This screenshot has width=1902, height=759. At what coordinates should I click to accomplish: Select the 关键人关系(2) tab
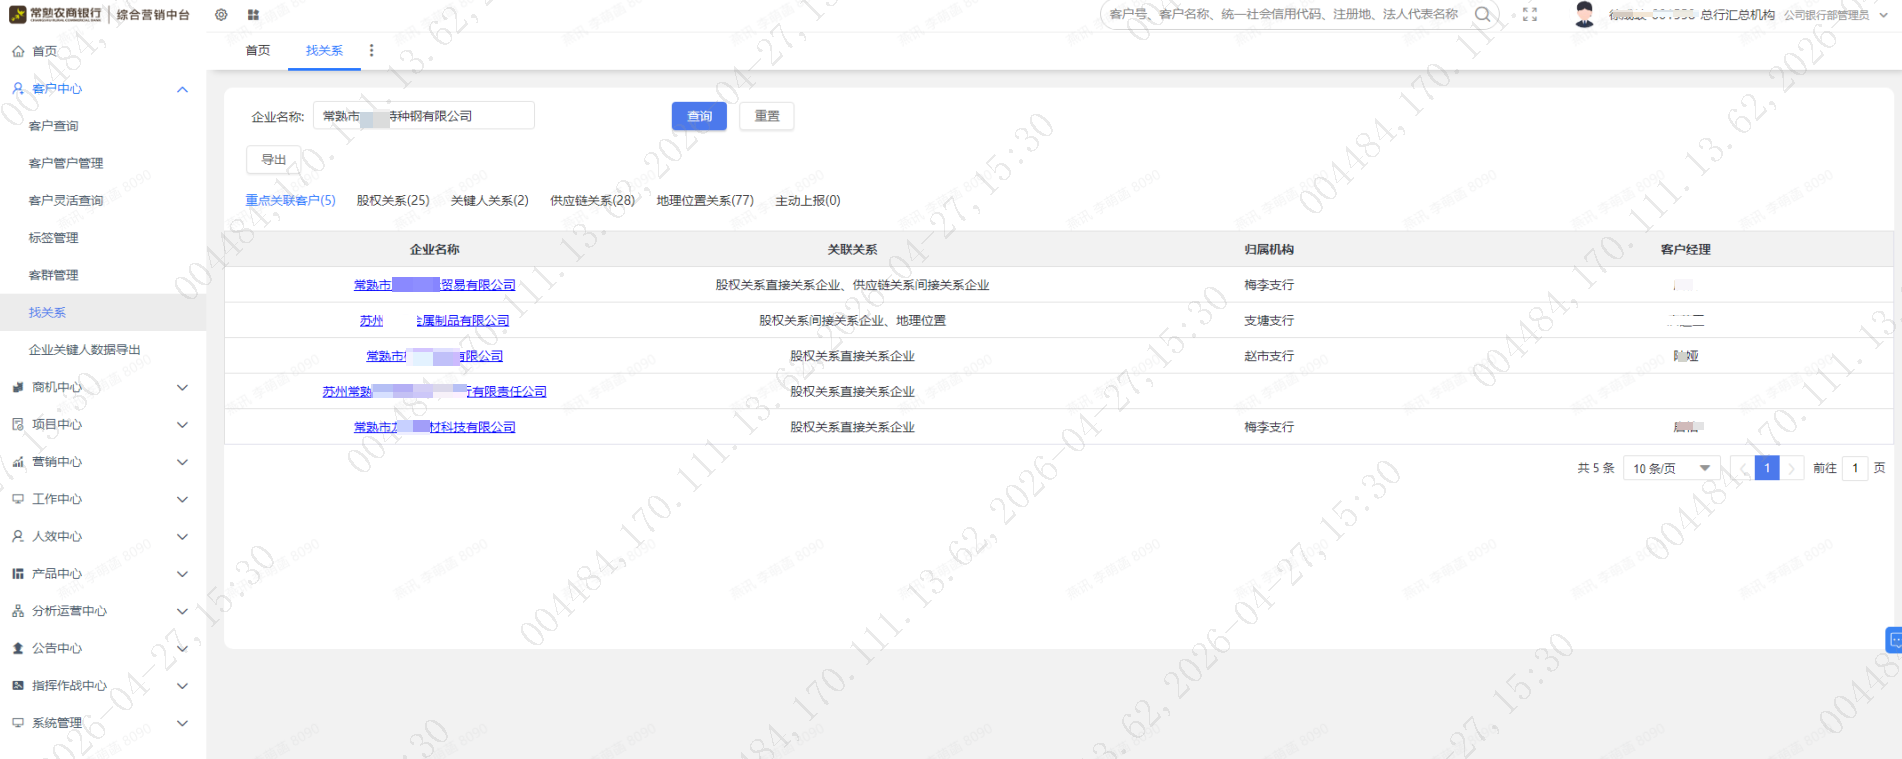coord(489,200)
